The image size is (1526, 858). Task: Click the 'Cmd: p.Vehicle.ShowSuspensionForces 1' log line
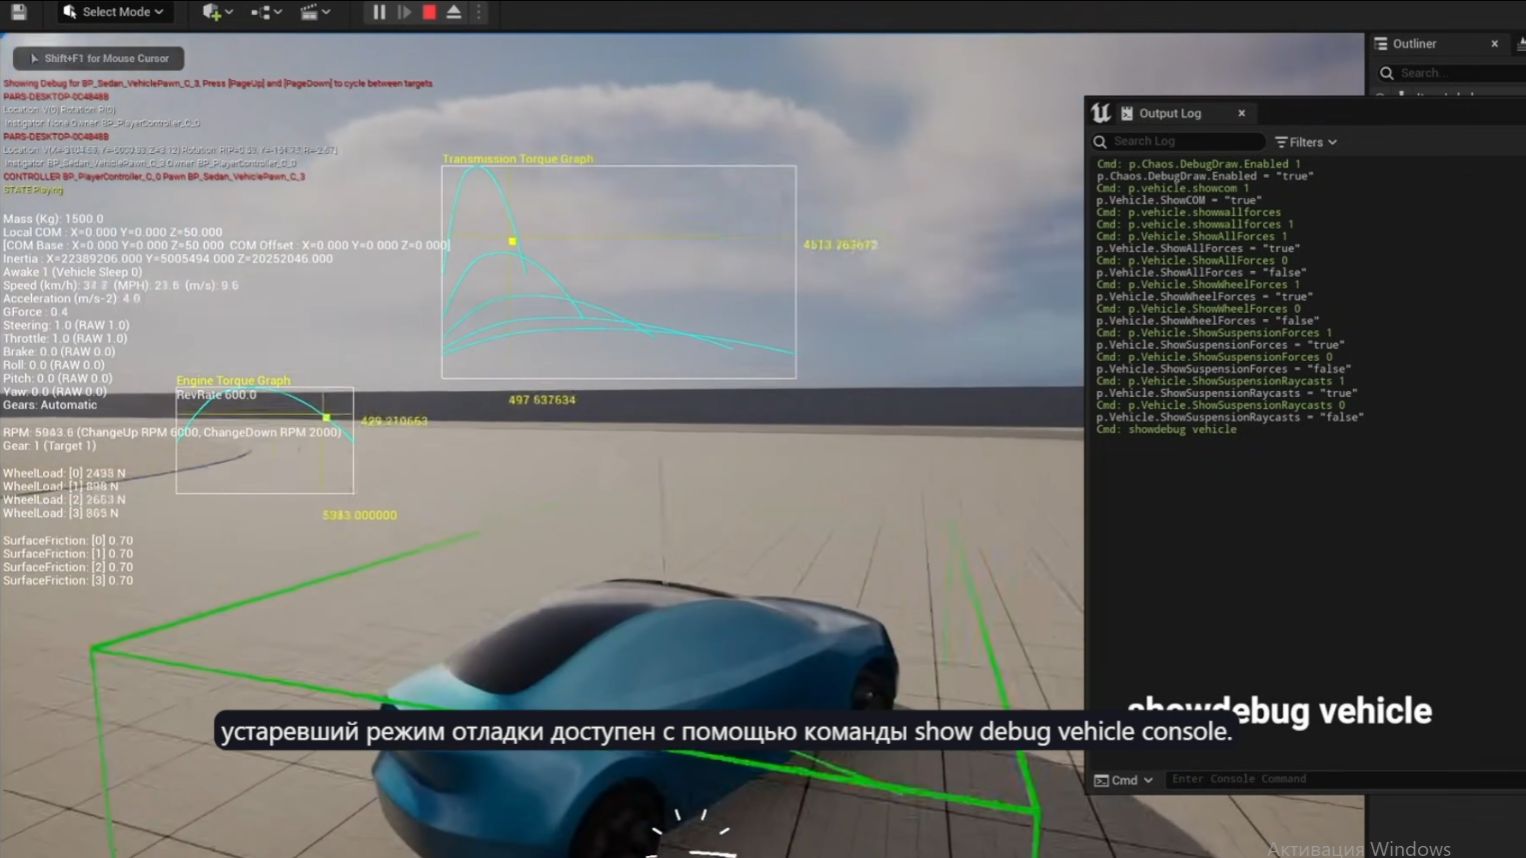tap(1214, 333)
